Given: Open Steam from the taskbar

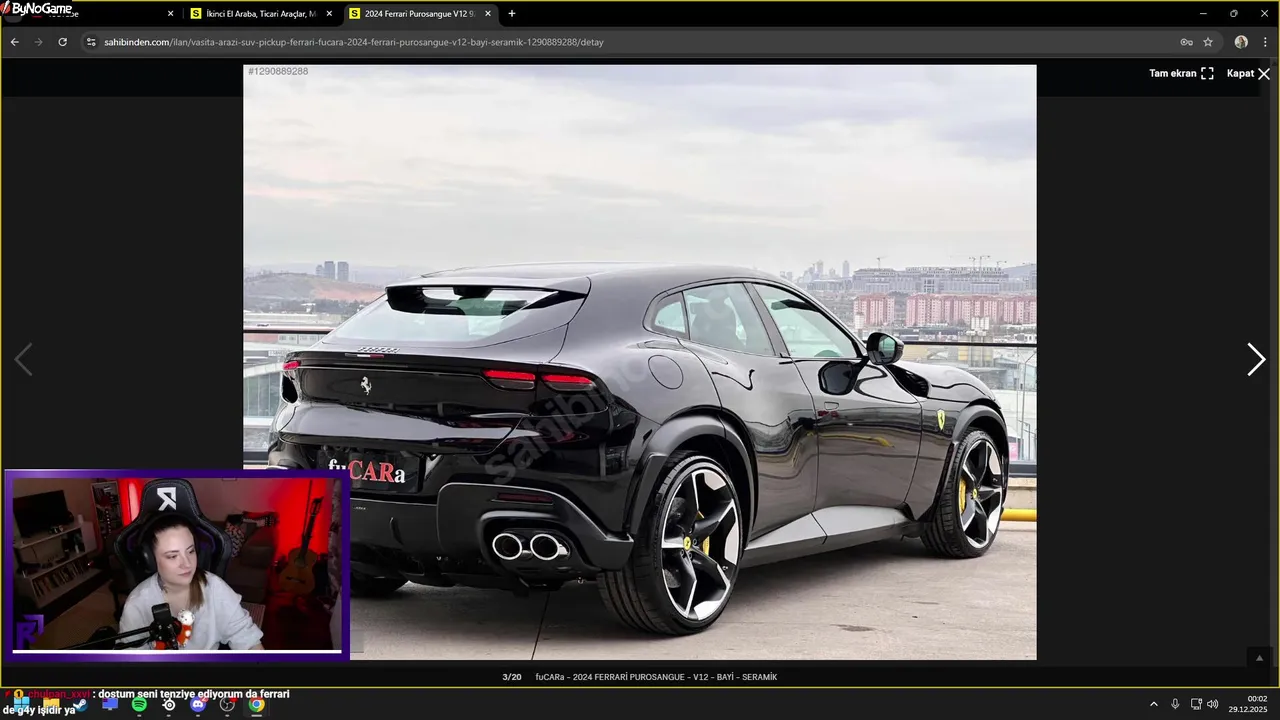Looking at the screenshot, I should [x=80, y=705].
